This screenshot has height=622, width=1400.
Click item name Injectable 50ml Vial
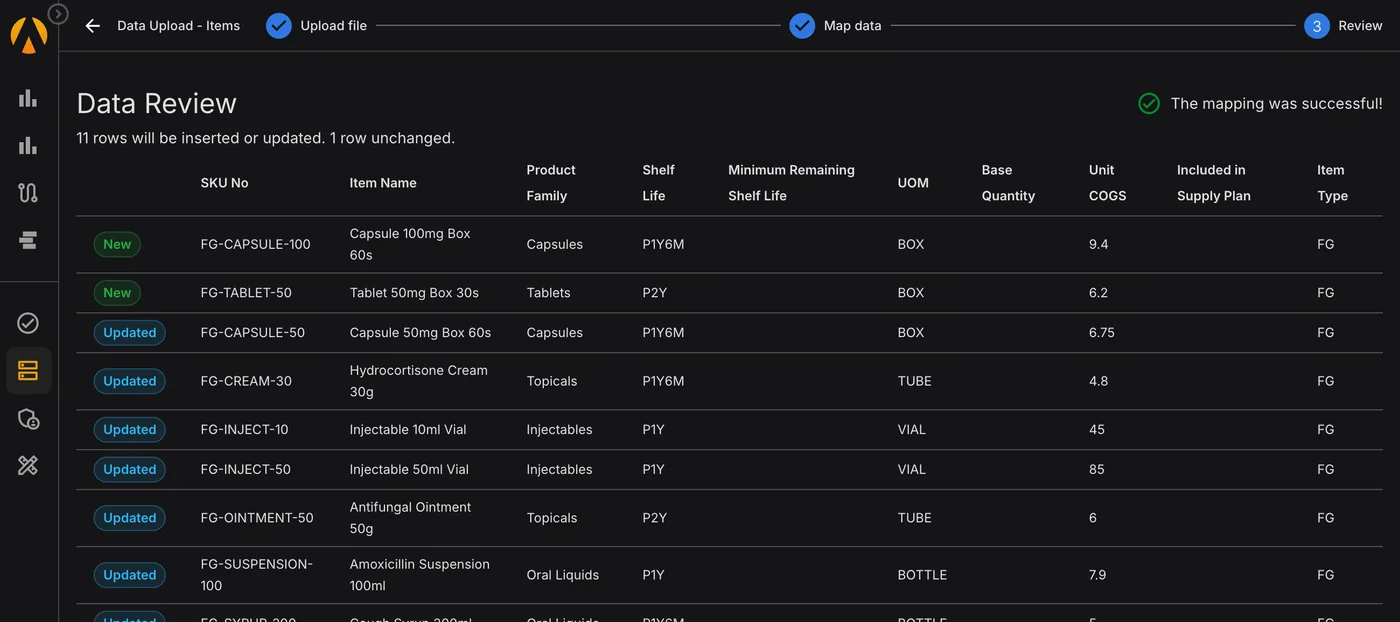pyautogui.click(x=409, y=470)
